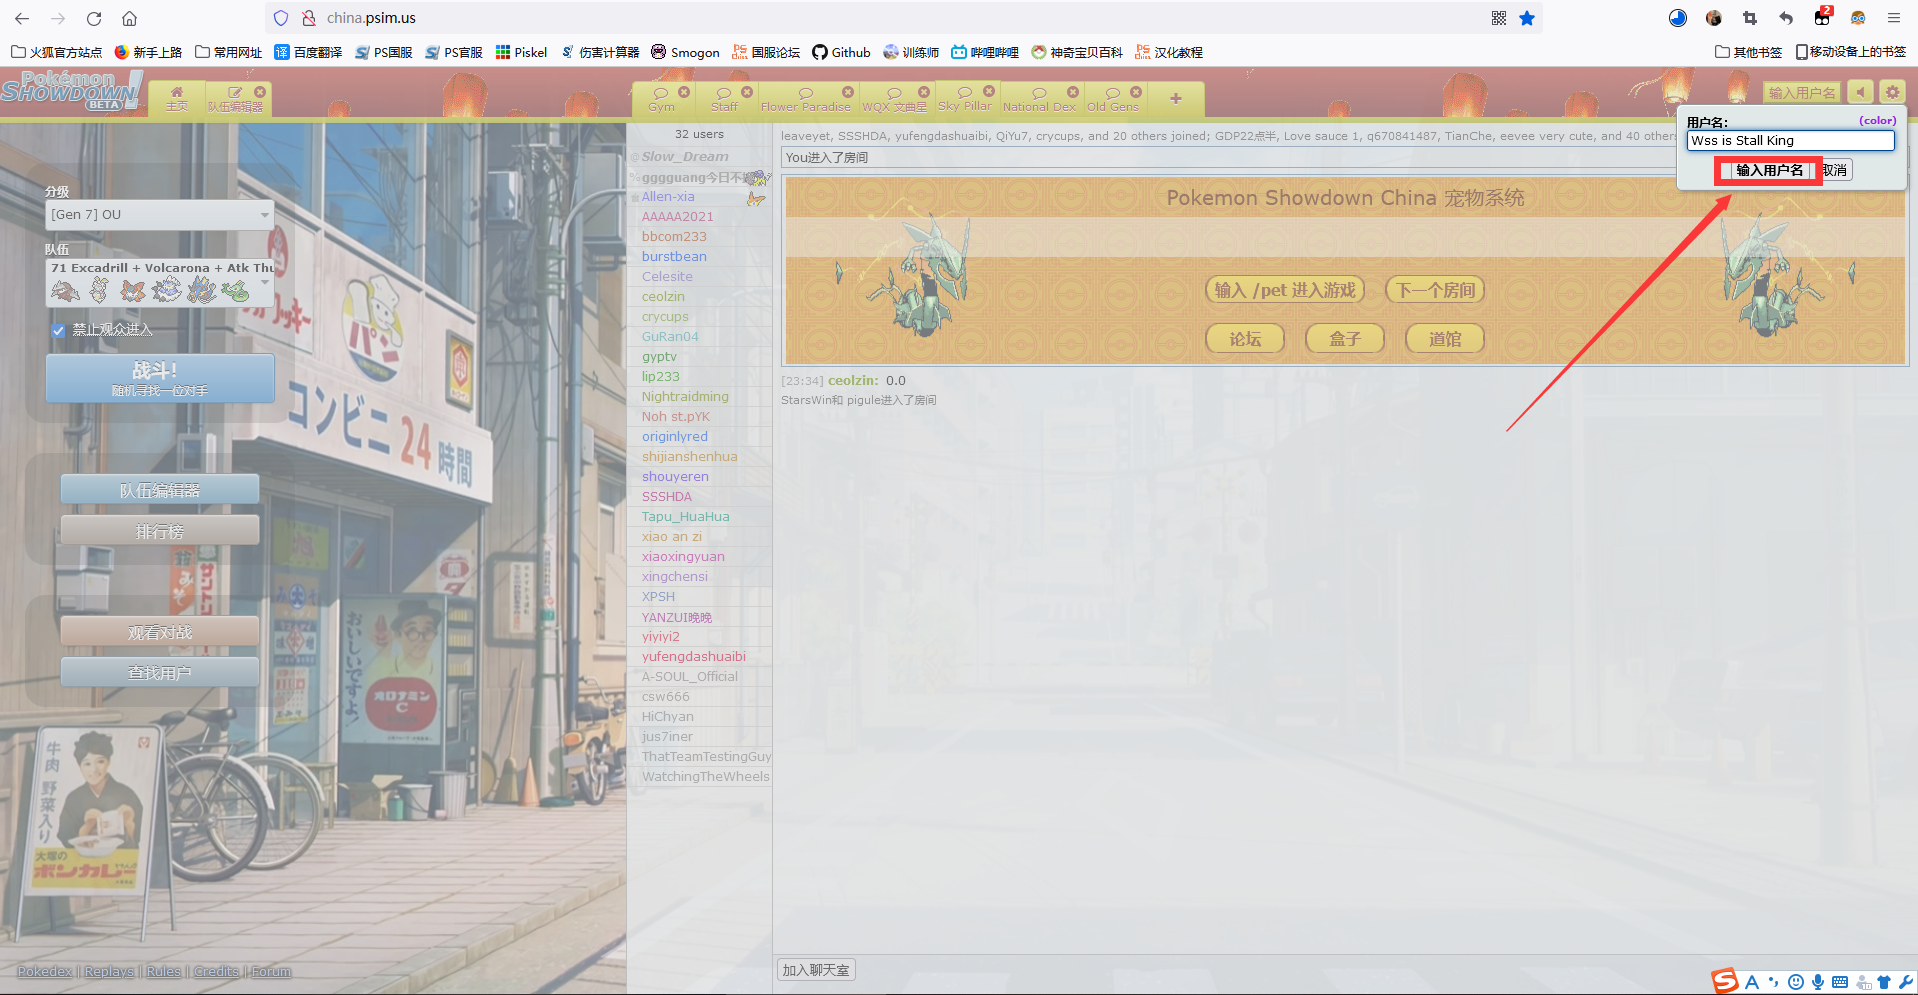Viewport: 1918px width, 995px height.
Task: Open the browser hamburger menu
Action: 1894,18
